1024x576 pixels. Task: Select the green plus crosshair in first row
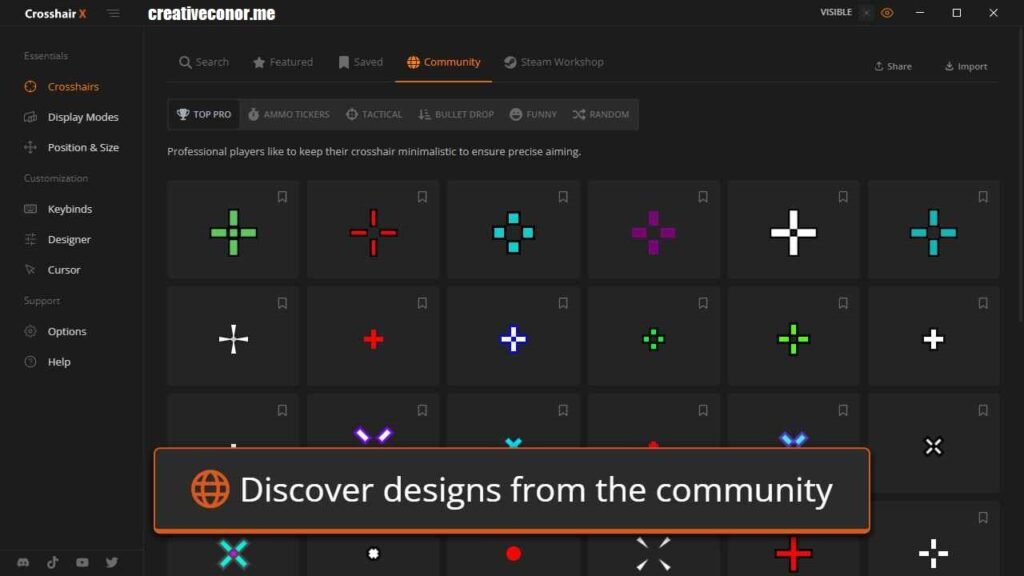click(x=233, y=232)
